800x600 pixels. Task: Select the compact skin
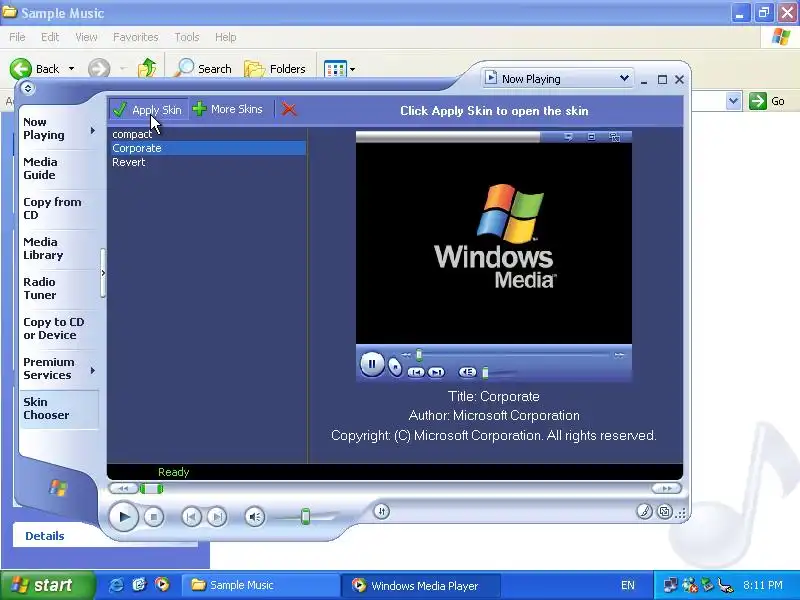(132, 134)
